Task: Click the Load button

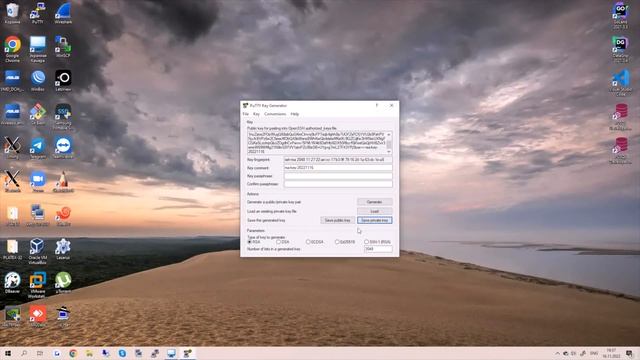Action: point(375,211)
